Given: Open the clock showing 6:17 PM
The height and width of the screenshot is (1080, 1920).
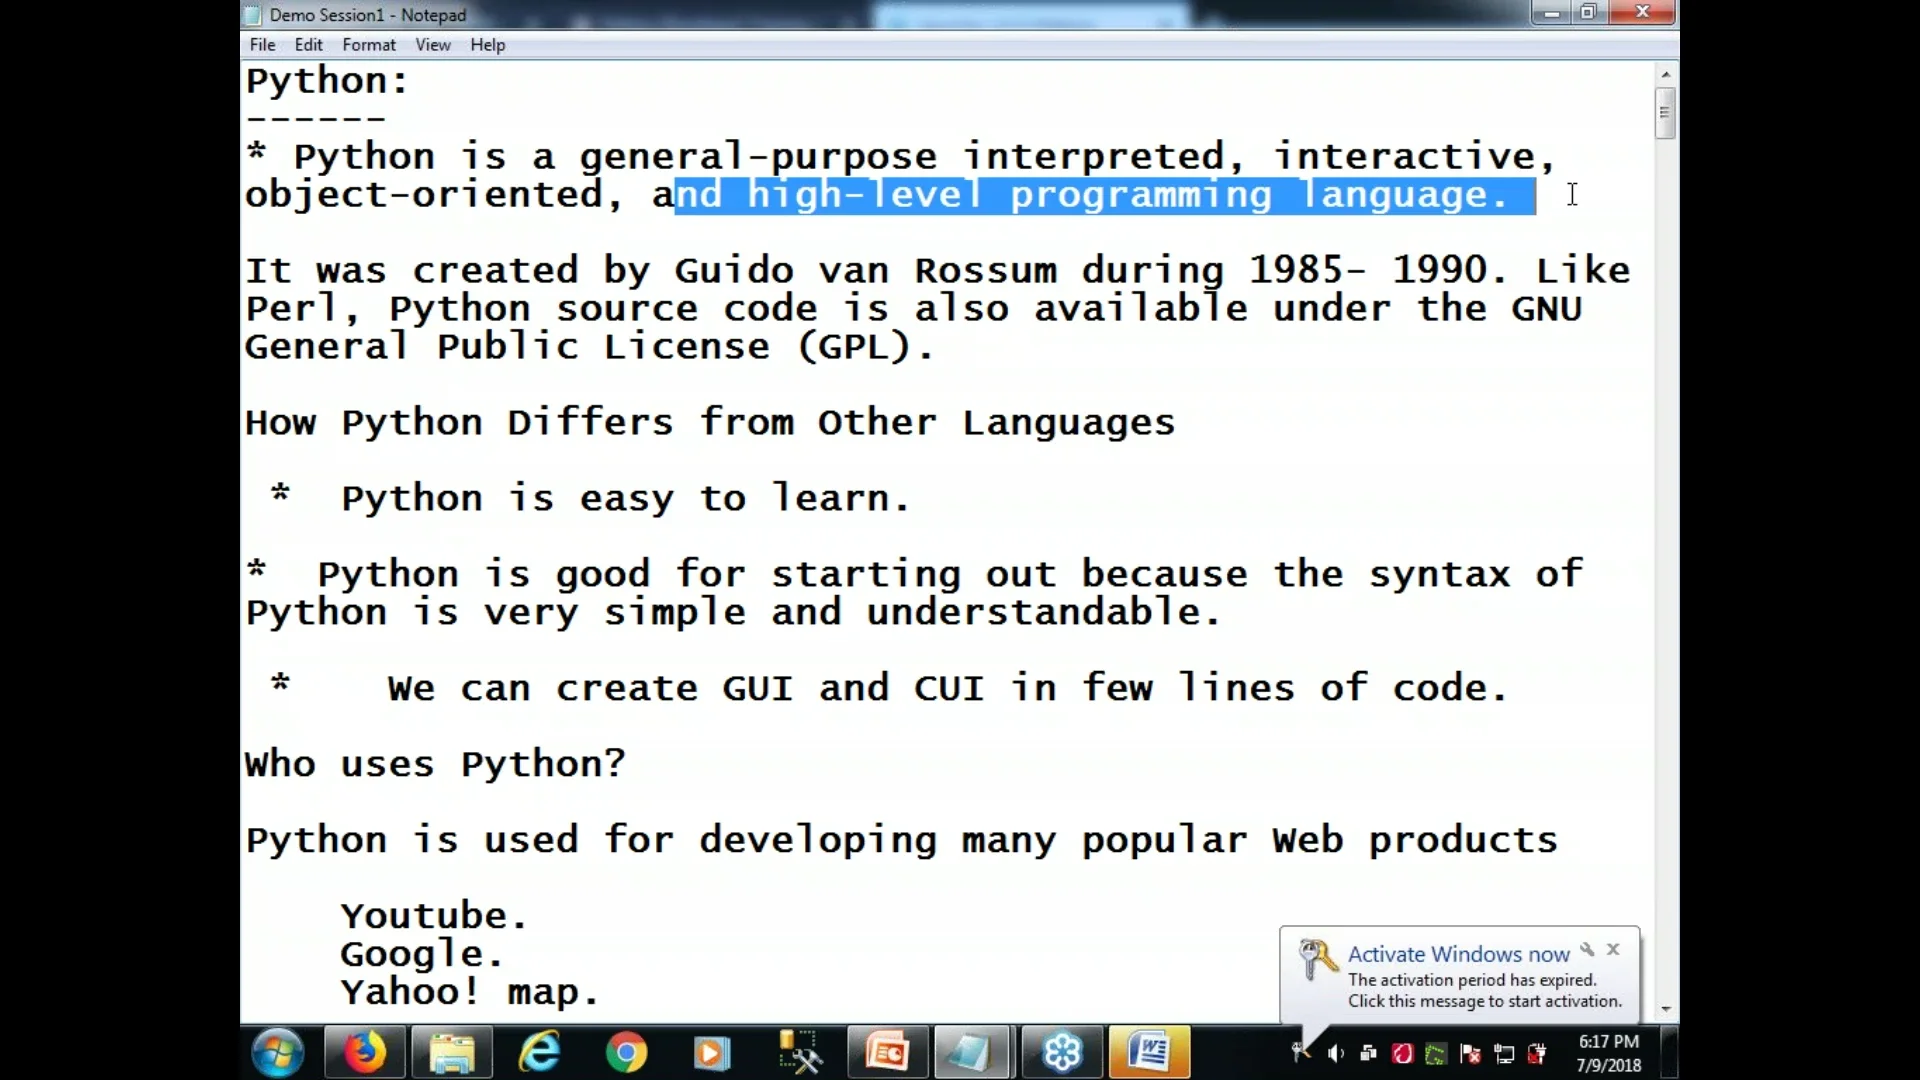Looking at the screenshot, I should click(1608, 1053).
